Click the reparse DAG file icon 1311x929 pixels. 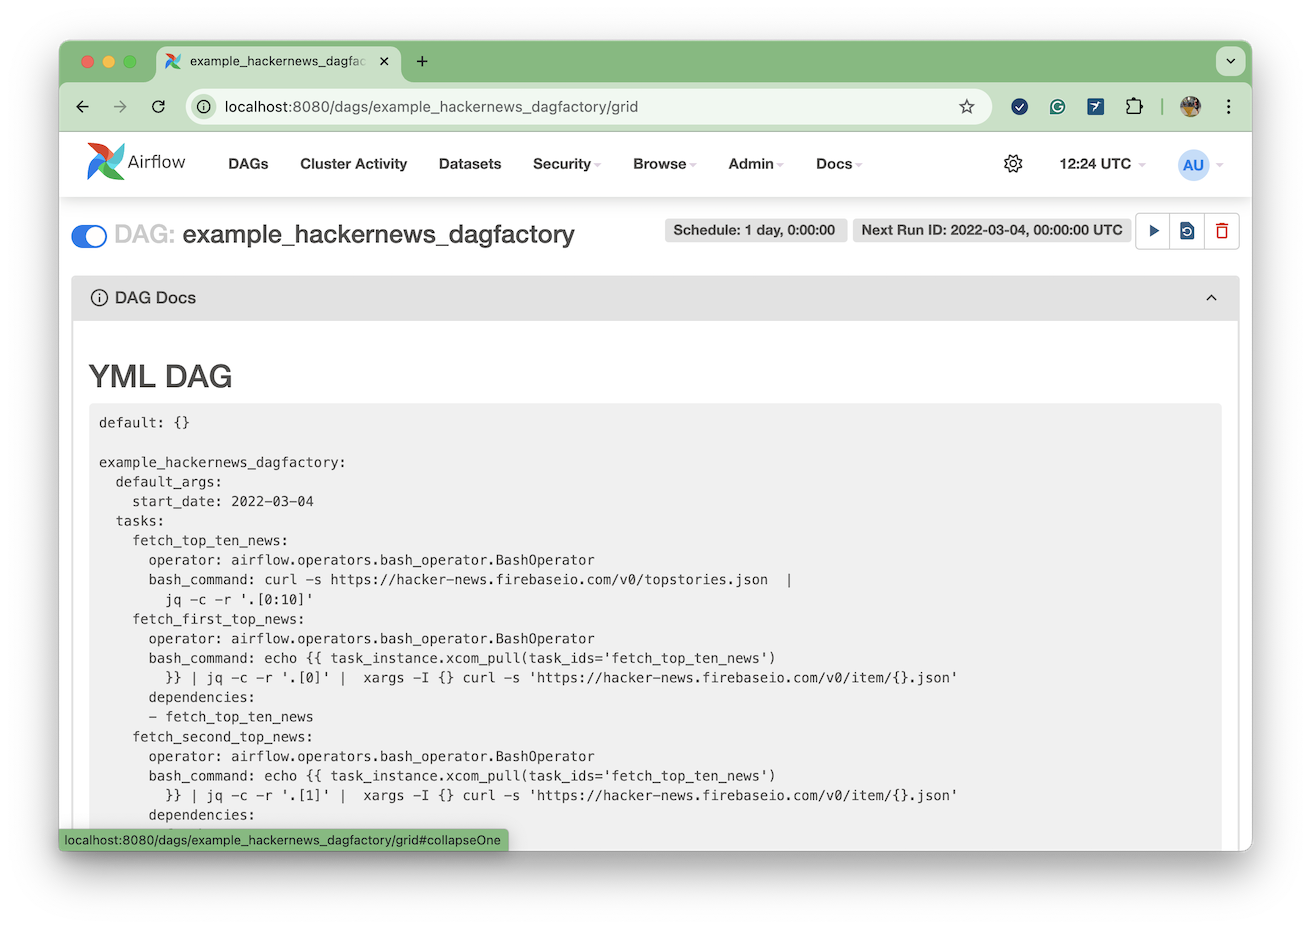(1187, 231)
